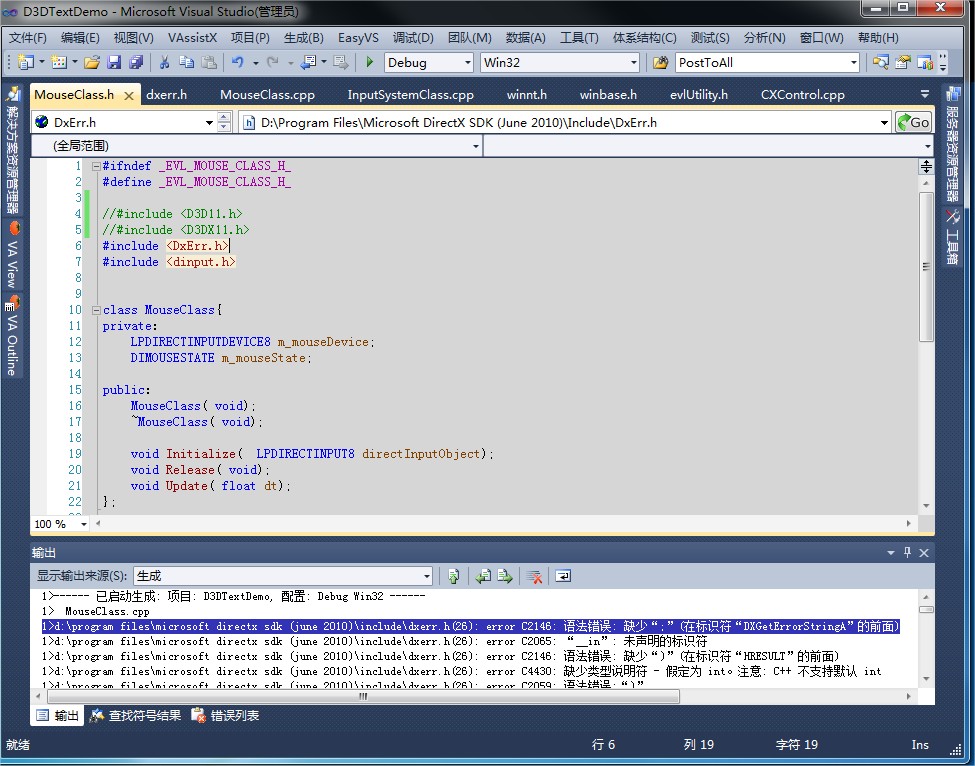Viewport: 975px width, 766px height.
Task: Open the output panel window position dropdown
Action: [891, 552]
